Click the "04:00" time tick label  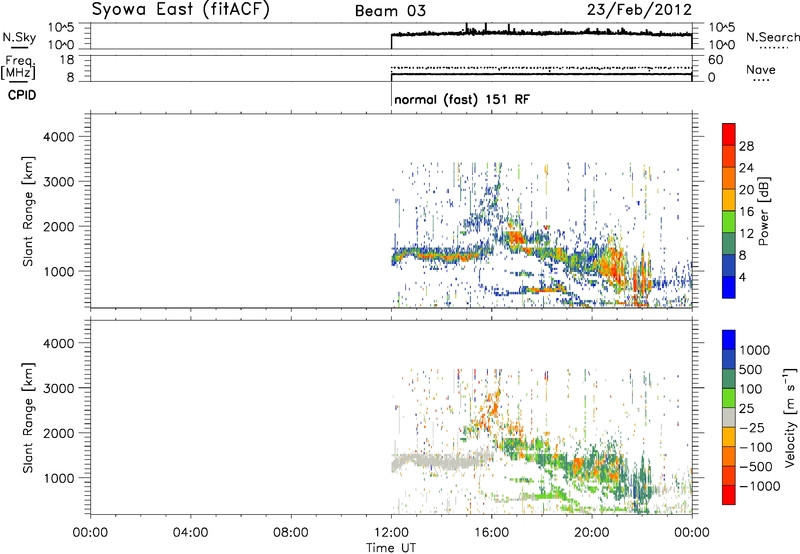pyautogui.click(x=190, y=533)
